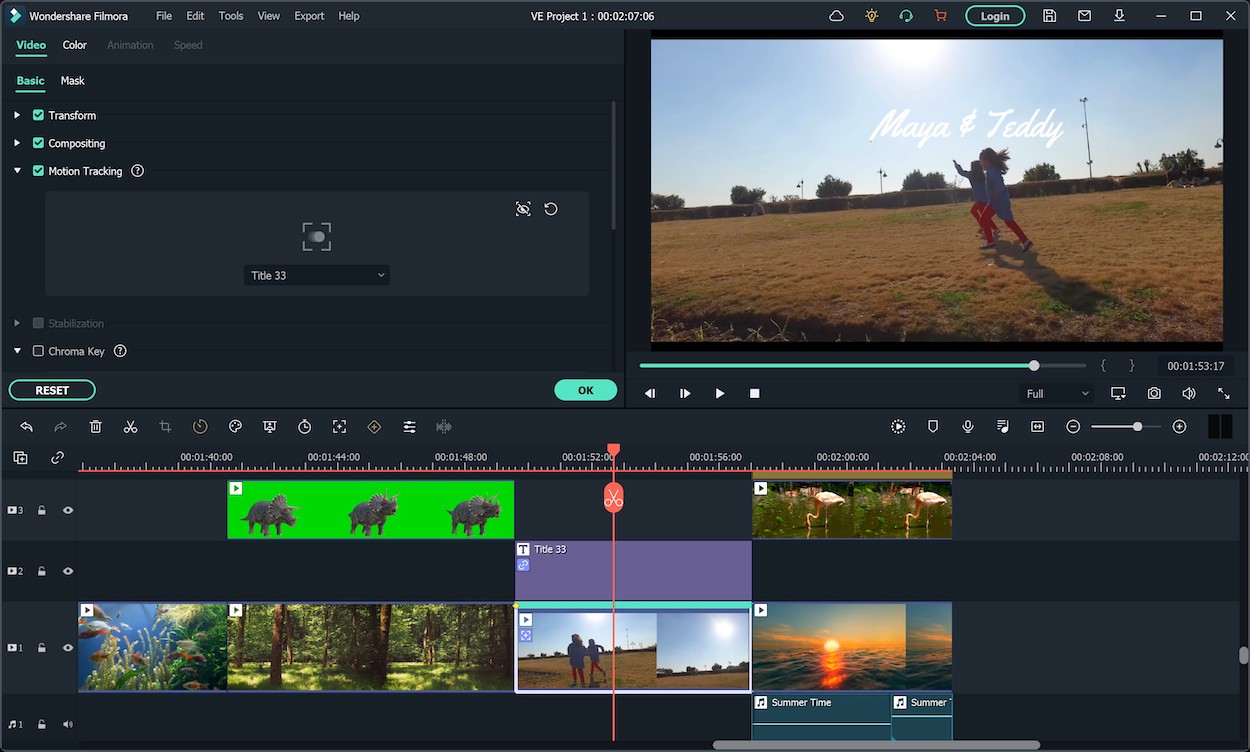Open the Export menu
Screen dimensions: 1250x752
click(x=309, y=16)
